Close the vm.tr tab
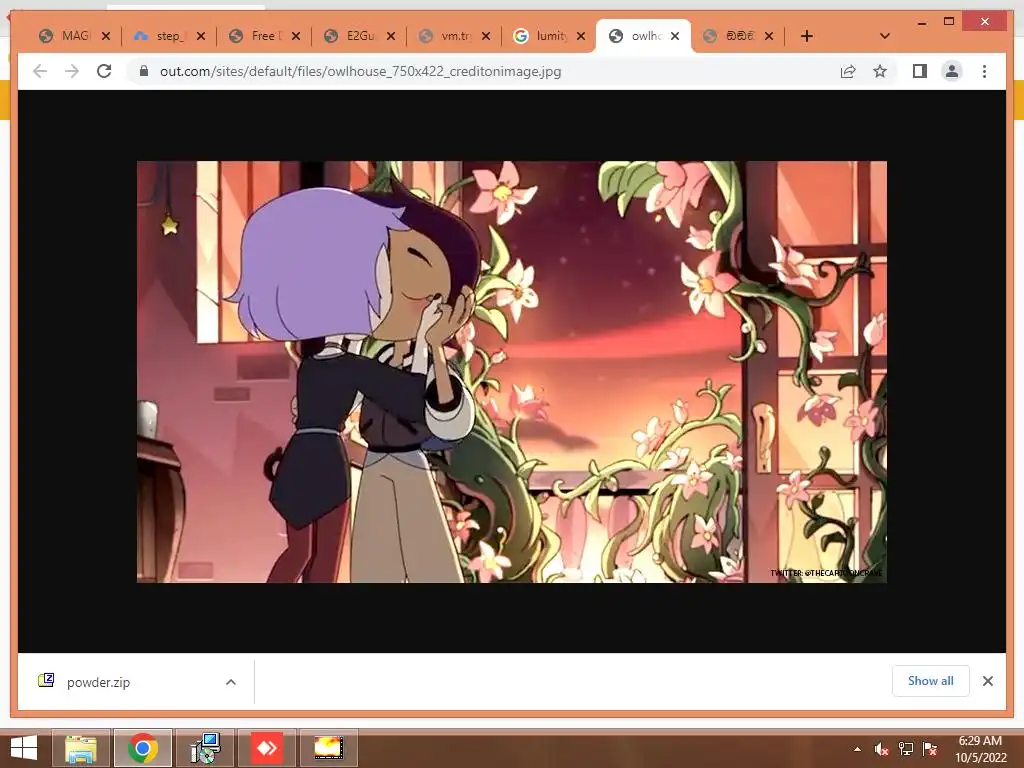This screenshot has height=768, width=1024. [x=486, y=36]
